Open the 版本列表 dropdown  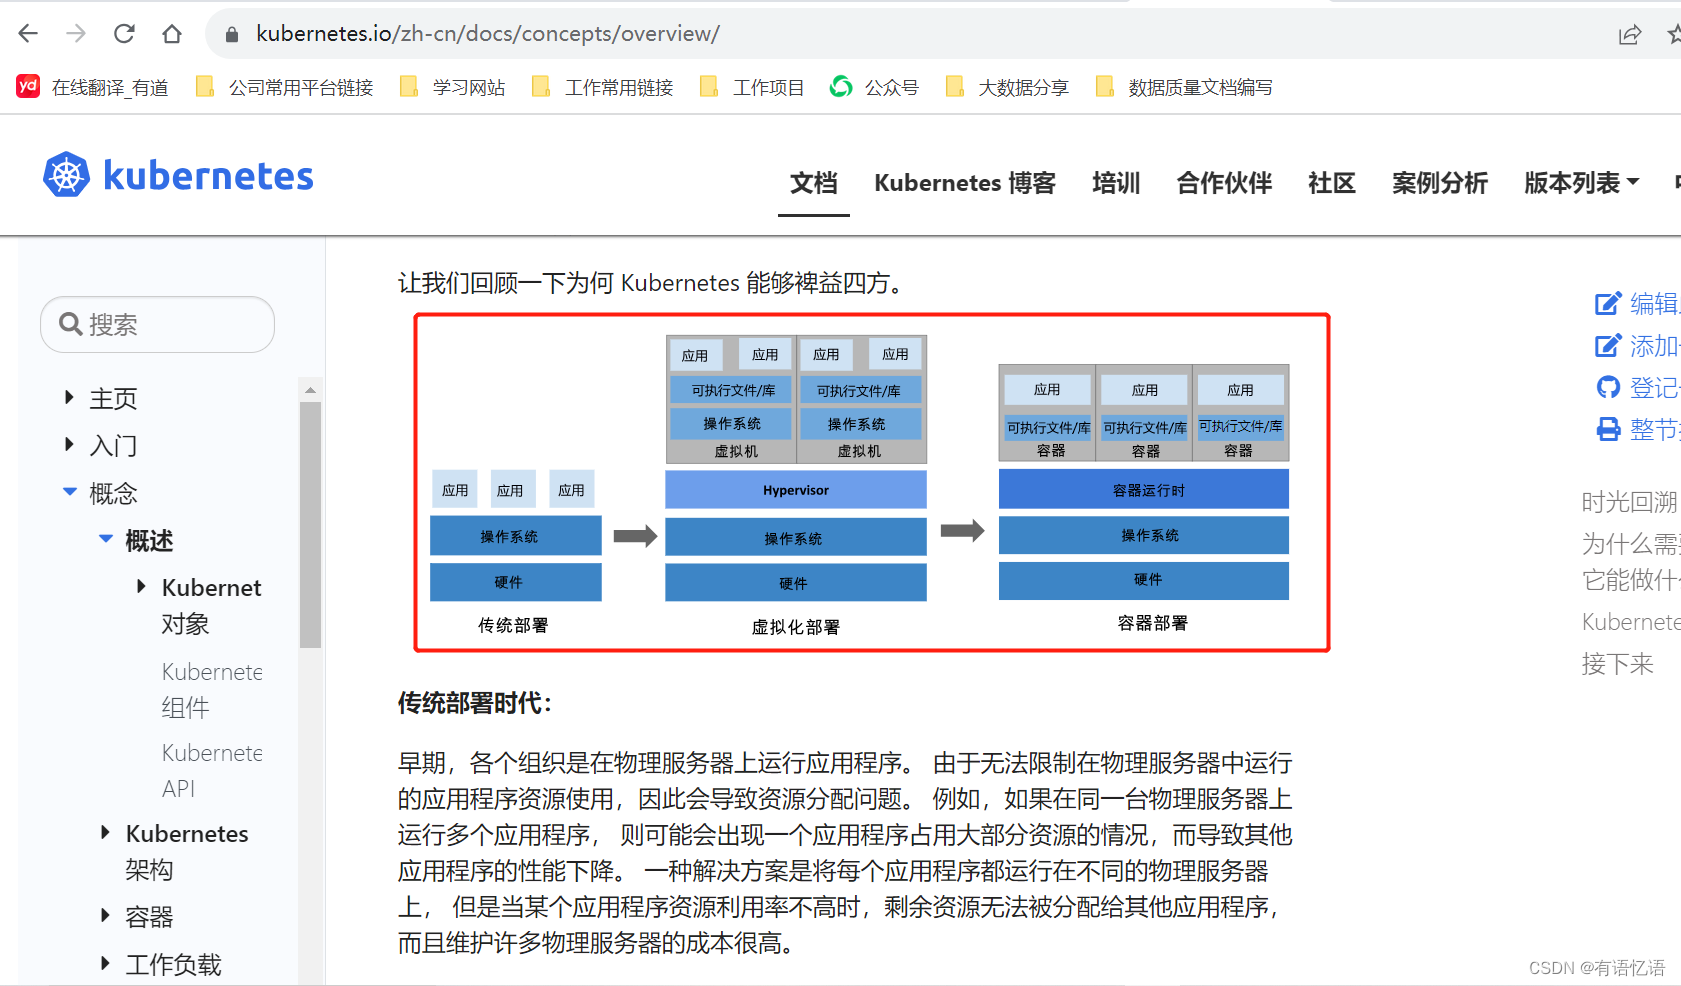tap(1582, 183)
